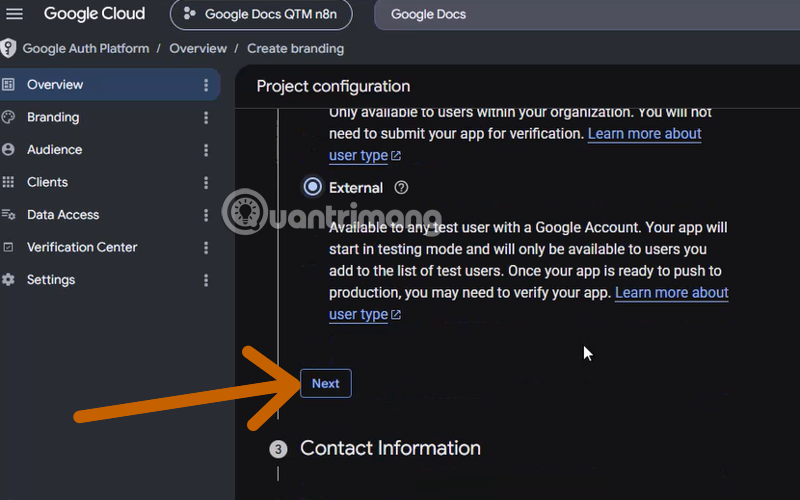This screenshot has height=500, width=800.
Task: Select the External radio button
Action: tap(313, 187)
